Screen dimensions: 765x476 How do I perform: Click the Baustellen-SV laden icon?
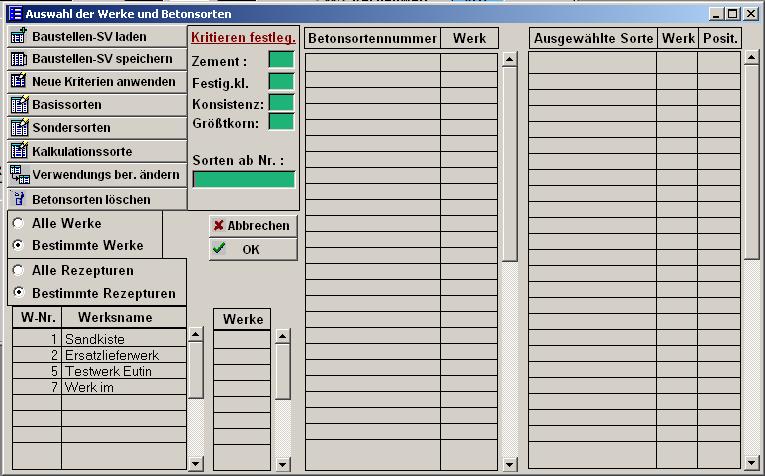[19, 36]
